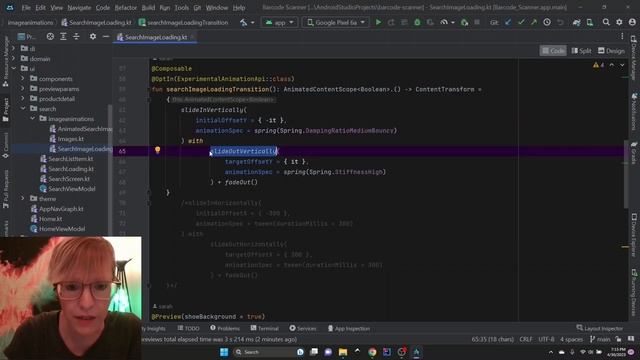Toggle the read-only lock icon in status bar
This screenshot has height=360, width=640.
click(x=618, y=339)
